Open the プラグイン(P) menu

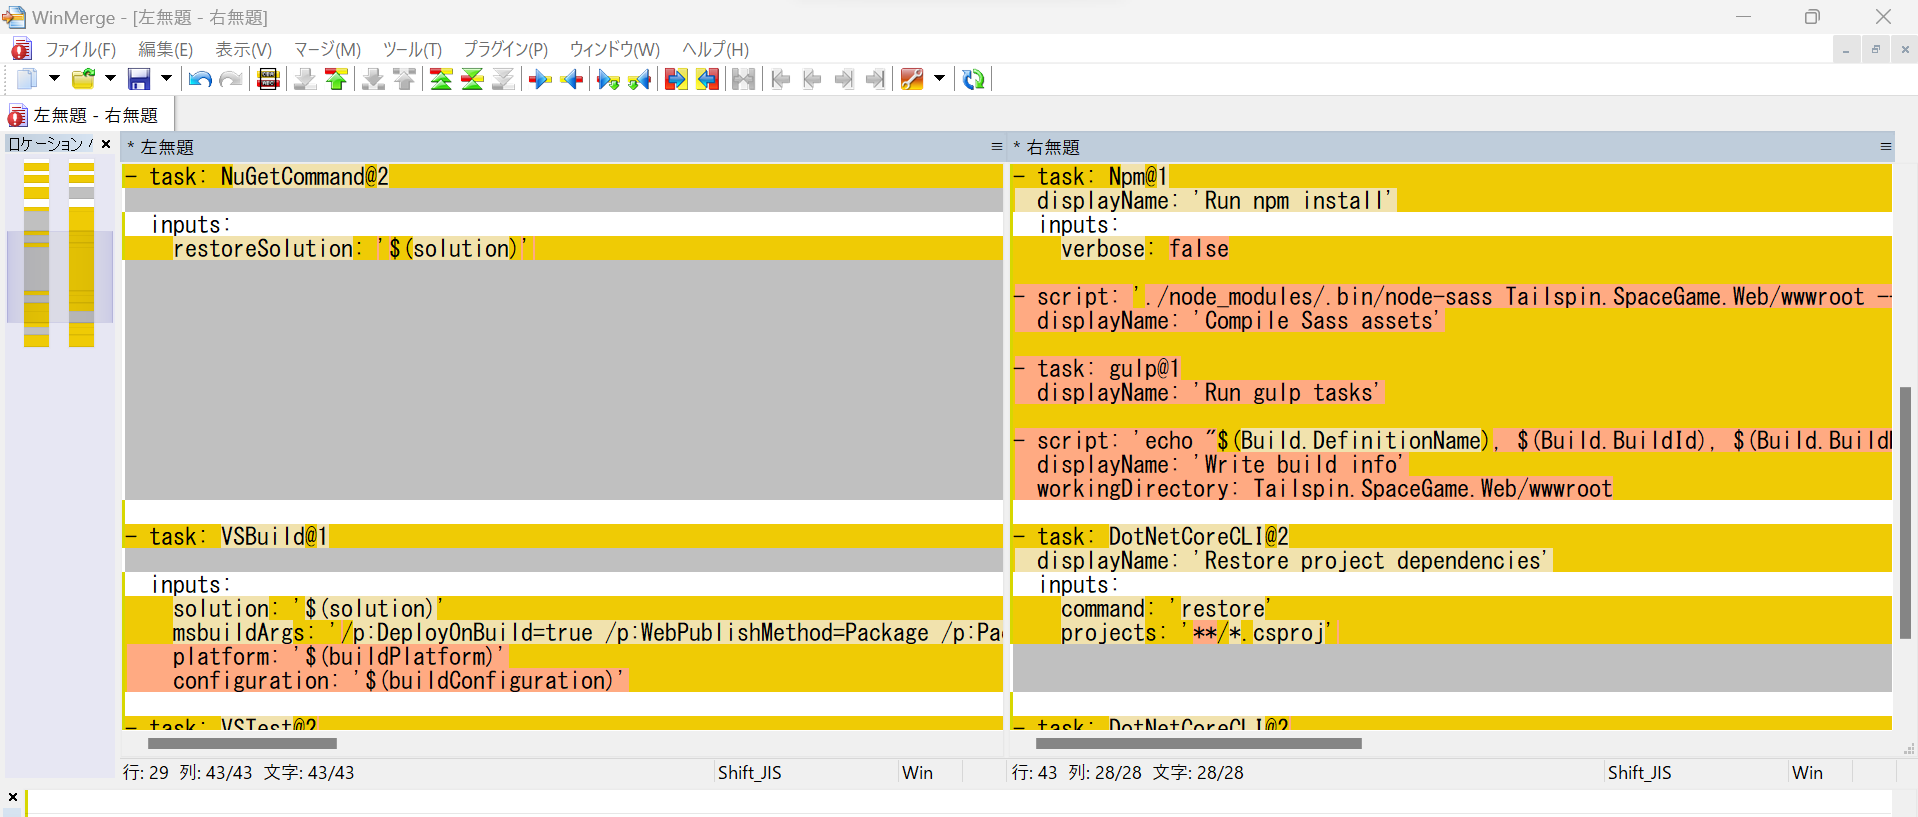(x=505, y=49)
